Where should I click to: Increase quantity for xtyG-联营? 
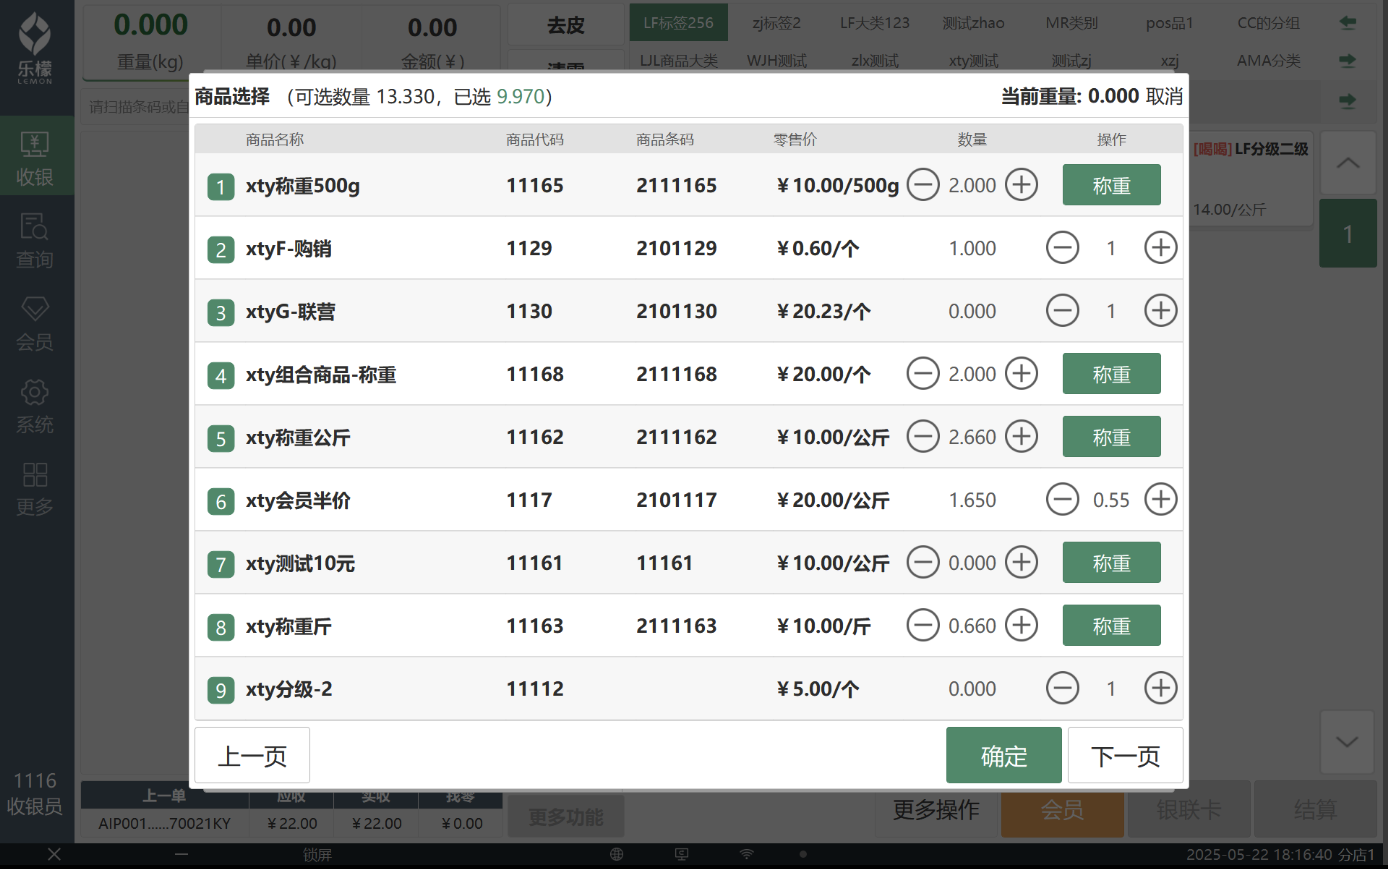[x=1160, y=311]
